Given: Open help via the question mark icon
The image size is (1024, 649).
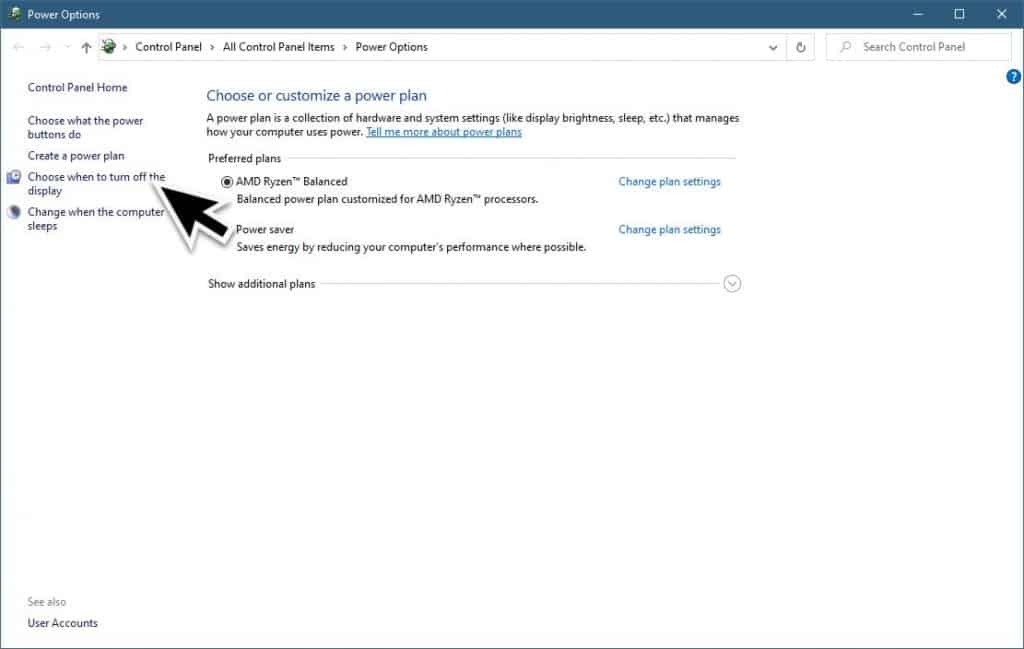Looking at the screenshot, I should [1013, 76].
